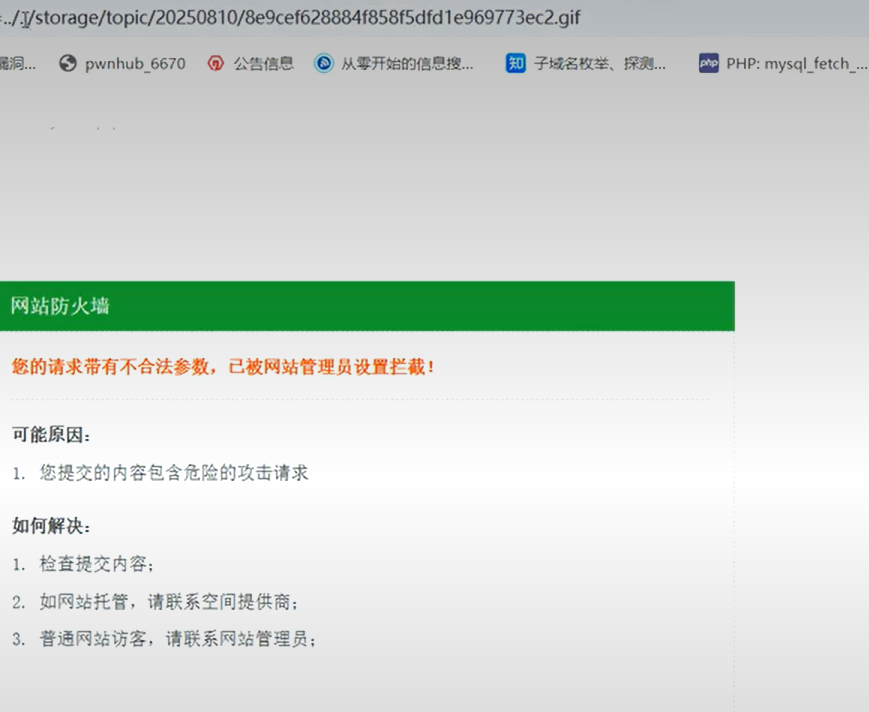869x712 pixels.
Task: Click the 您提交的内容包含危险的攻击请求 line
Action: tap(173, 473)
